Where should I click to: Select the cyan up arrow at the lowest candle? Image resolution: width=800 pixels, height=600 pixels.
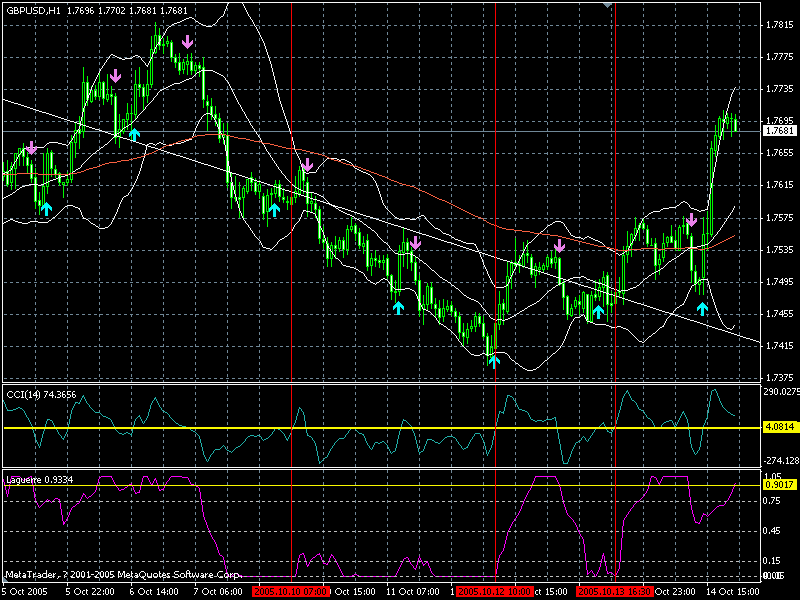coord(494,361)
